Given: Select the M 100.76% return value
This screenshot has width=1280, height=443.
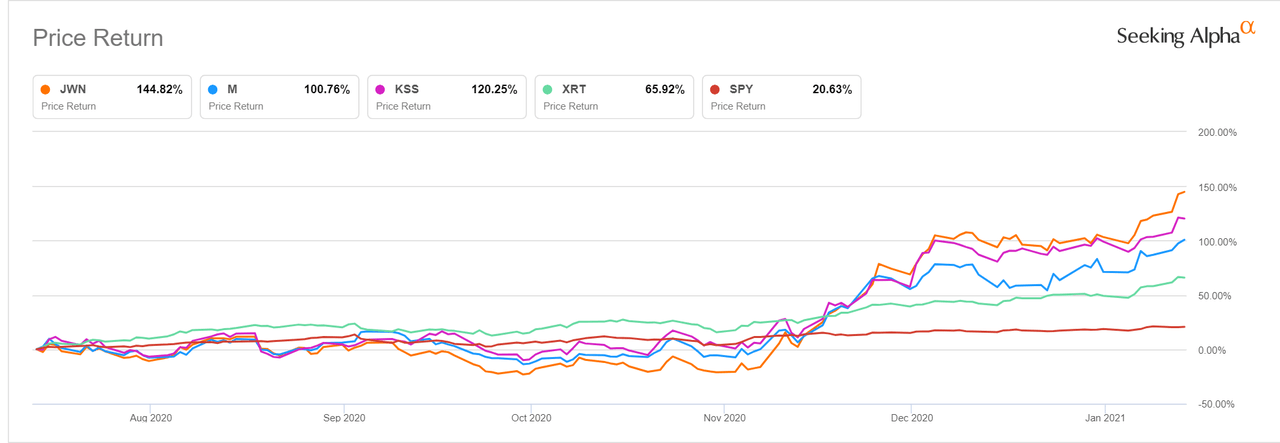Looking at the screenshot, I should tap(327, 90).
